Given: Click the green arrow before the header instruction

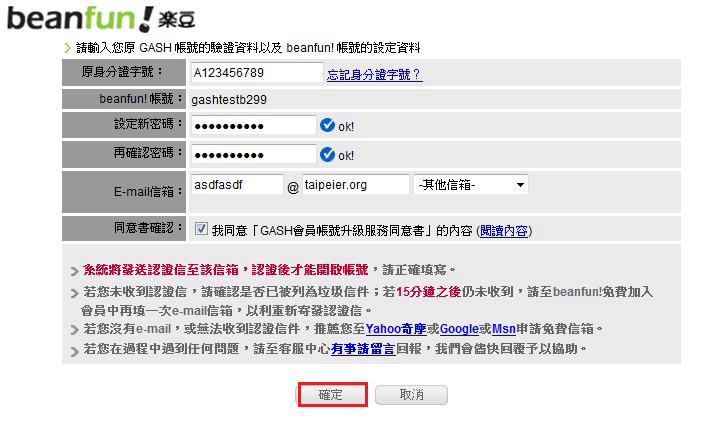Looking at the screenshot, I should point(66,48).
